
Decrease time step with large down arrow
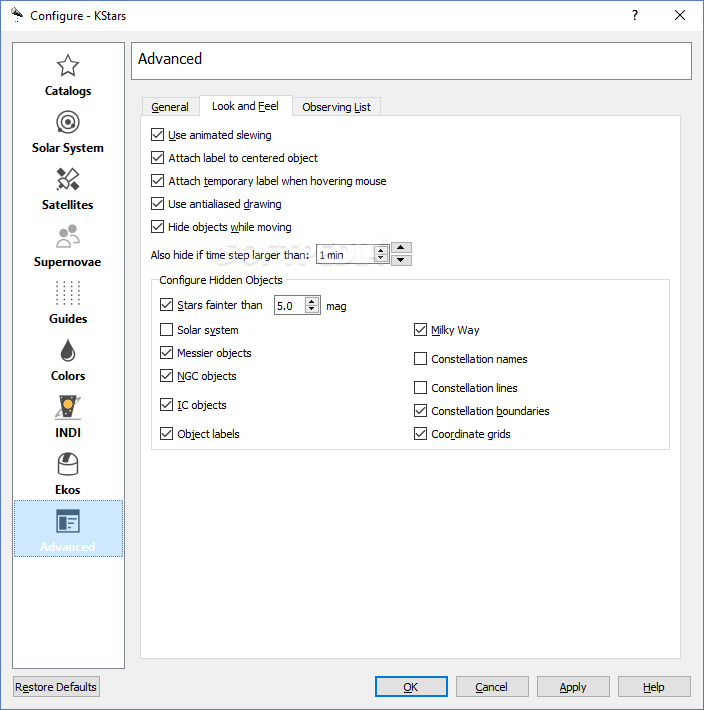point(401,260)
